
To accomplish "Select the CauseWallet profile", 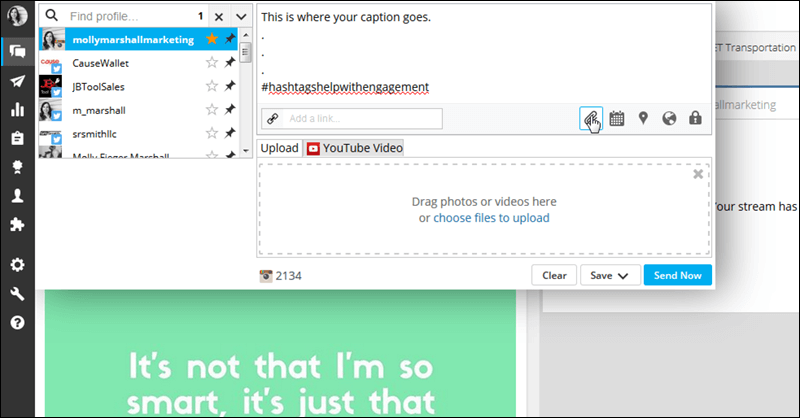I will point(100,63).
